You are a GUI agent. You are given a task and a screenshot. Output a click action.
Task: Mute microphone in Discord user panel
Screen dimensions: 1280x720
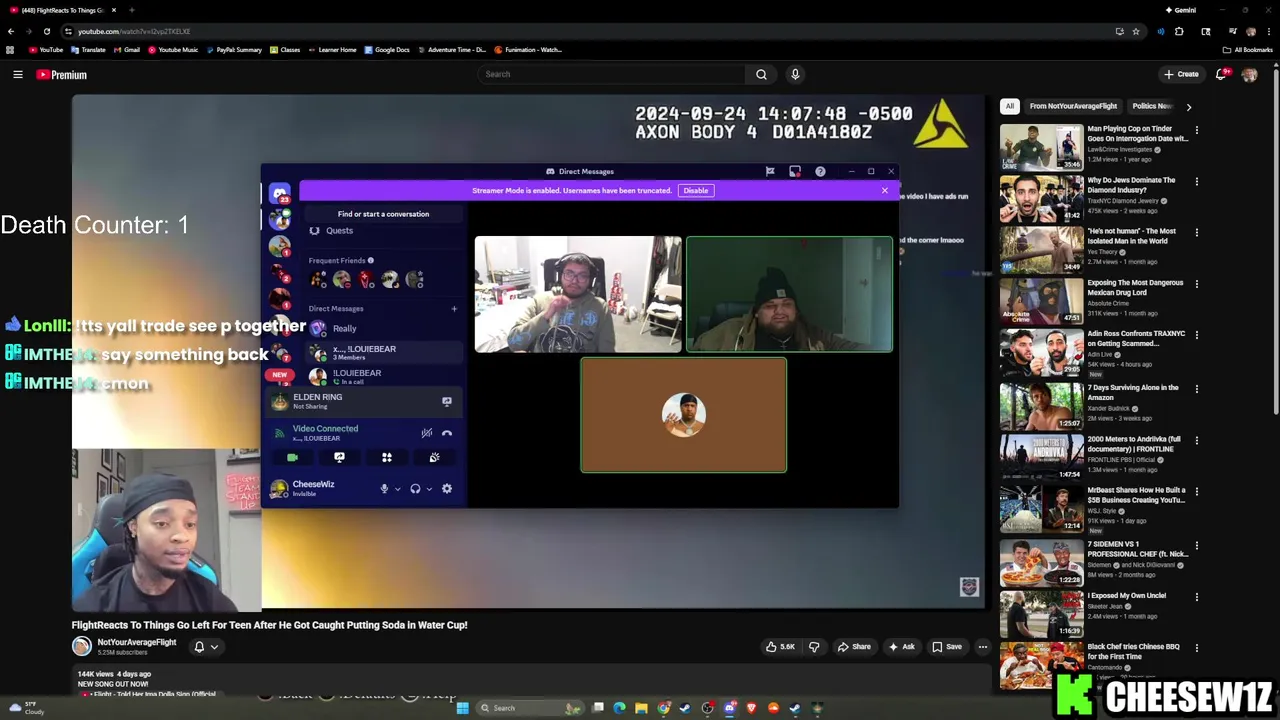(384, 489)
